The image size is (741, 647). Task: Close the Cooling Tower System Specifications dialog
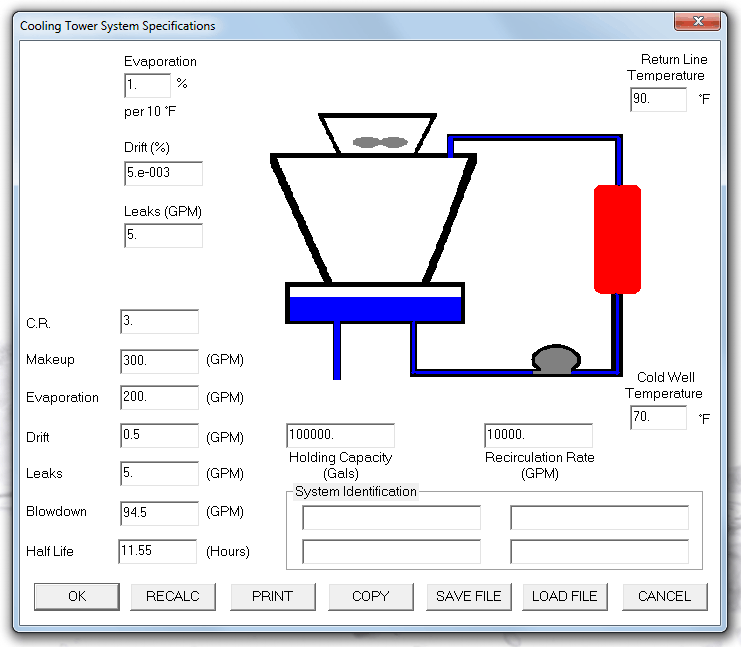point(698,21)
